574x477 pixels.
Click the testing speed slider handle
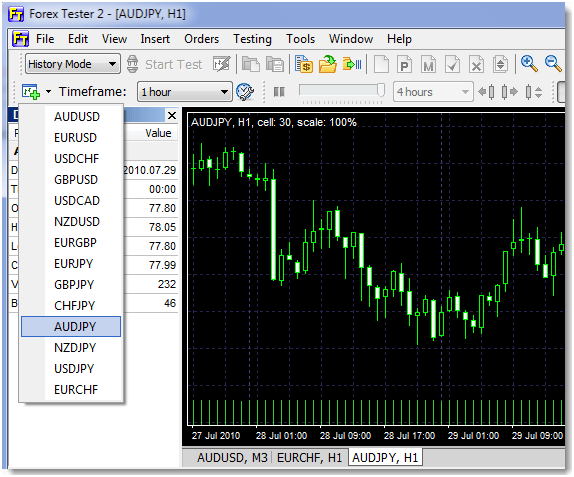pos(381,90)
